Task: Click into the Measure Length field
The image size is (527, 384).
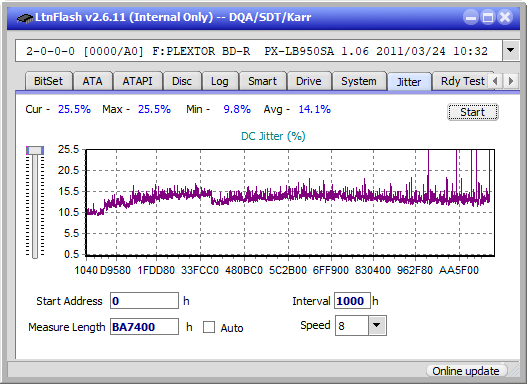Action: click(144, 327)
